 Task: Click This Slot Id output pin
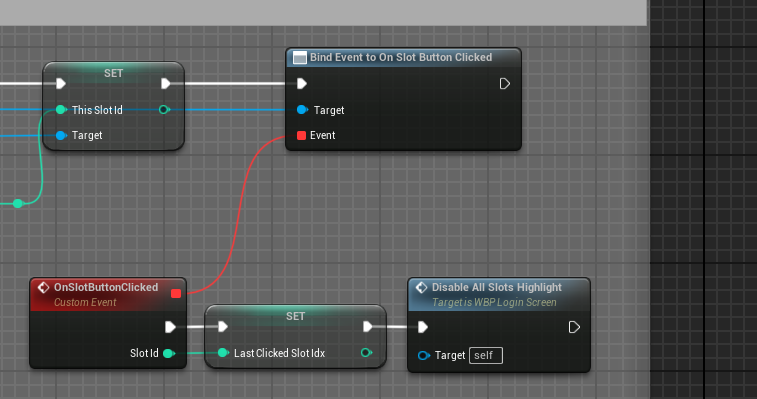click(x=165, y=110)
